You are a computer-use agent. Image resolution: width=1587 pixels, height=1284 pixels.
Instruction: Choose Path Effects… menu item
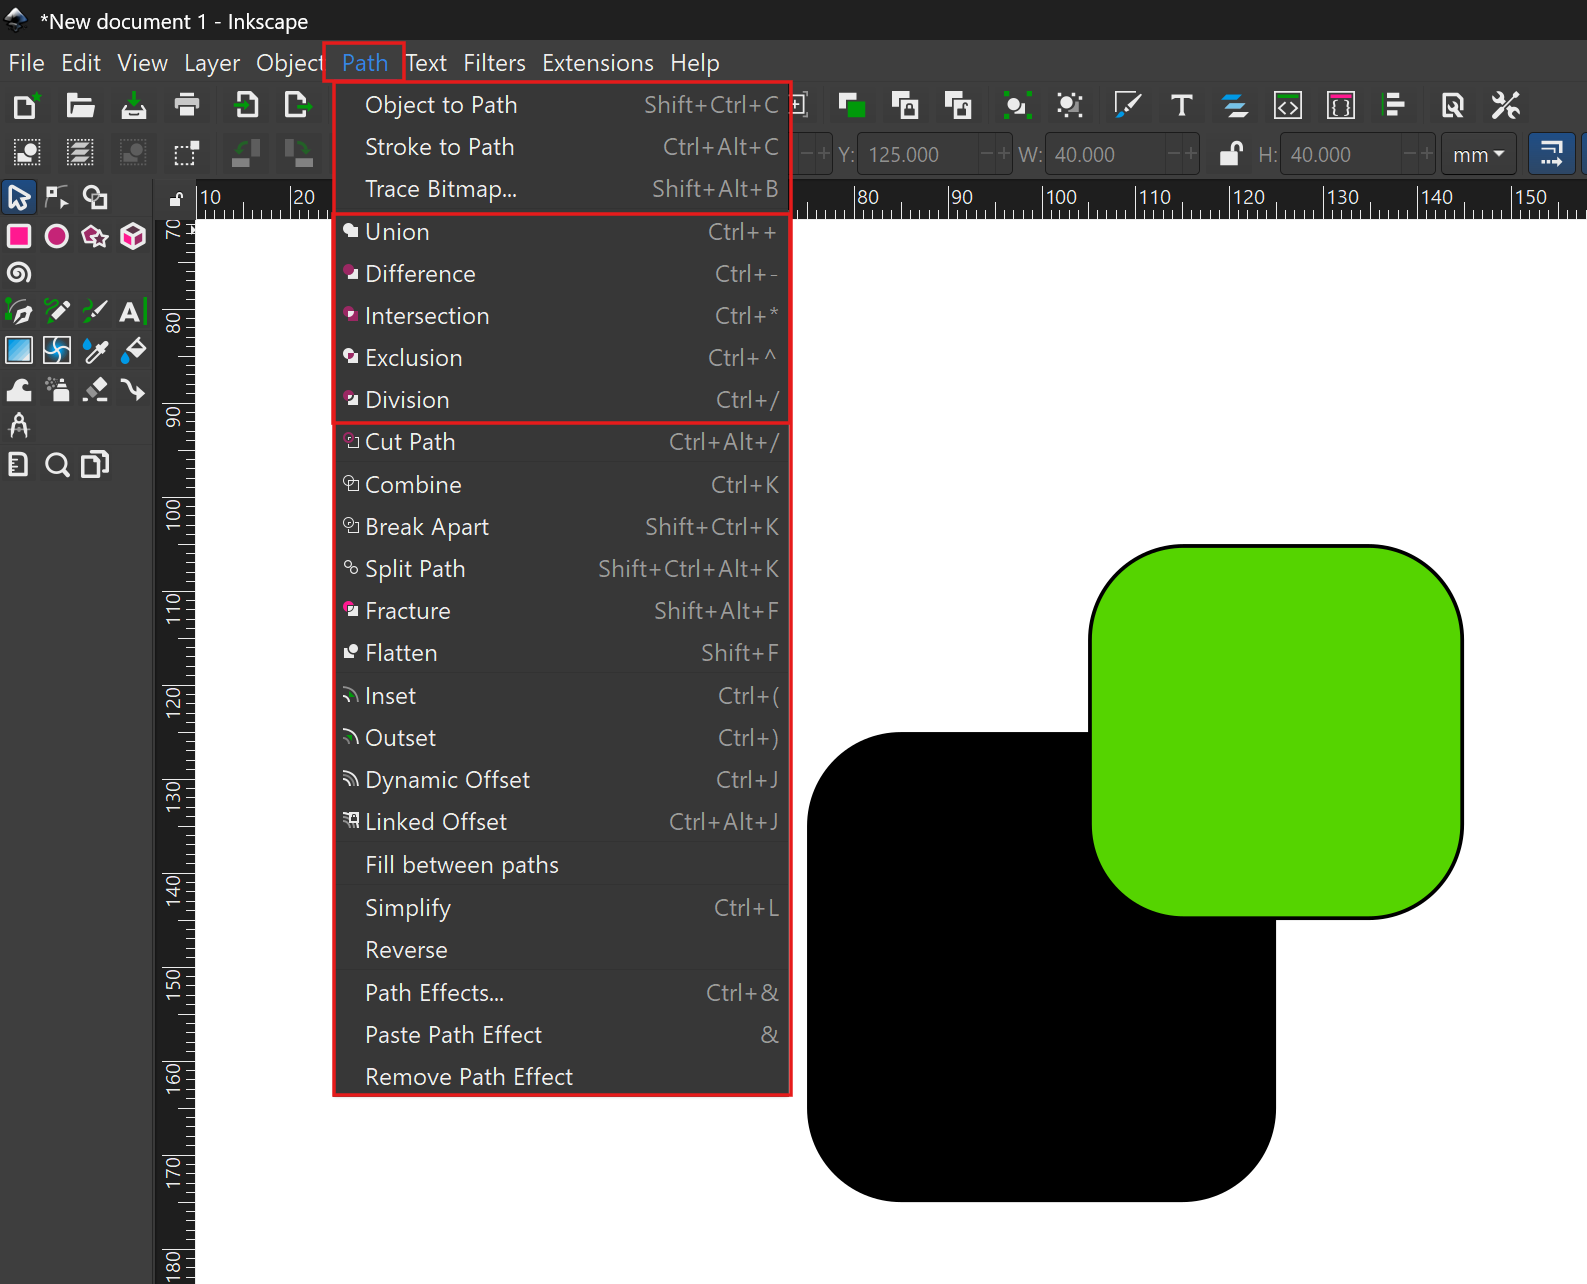tap(562, 993)
